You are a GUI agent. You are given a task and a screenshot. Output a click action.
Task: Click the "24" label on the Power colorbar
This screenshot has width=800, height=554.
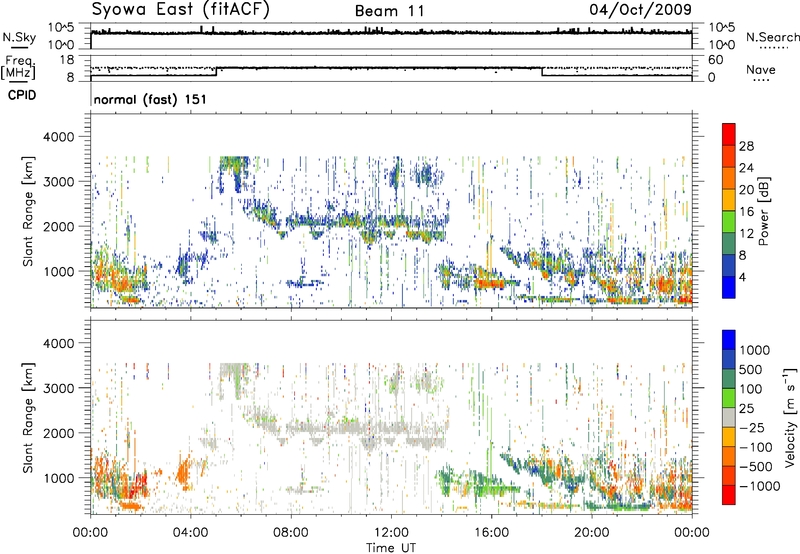click(x=746, y=168)
